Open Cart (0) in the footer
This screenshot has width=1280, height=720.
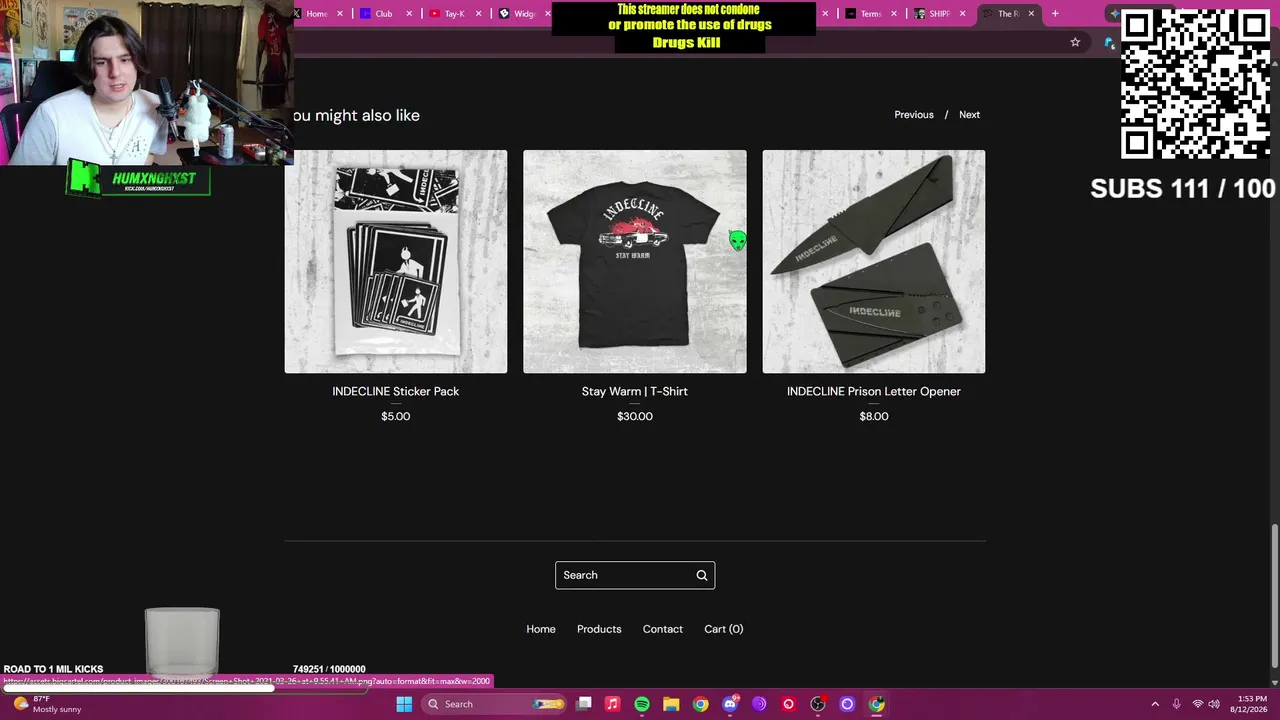pos(724,629)
